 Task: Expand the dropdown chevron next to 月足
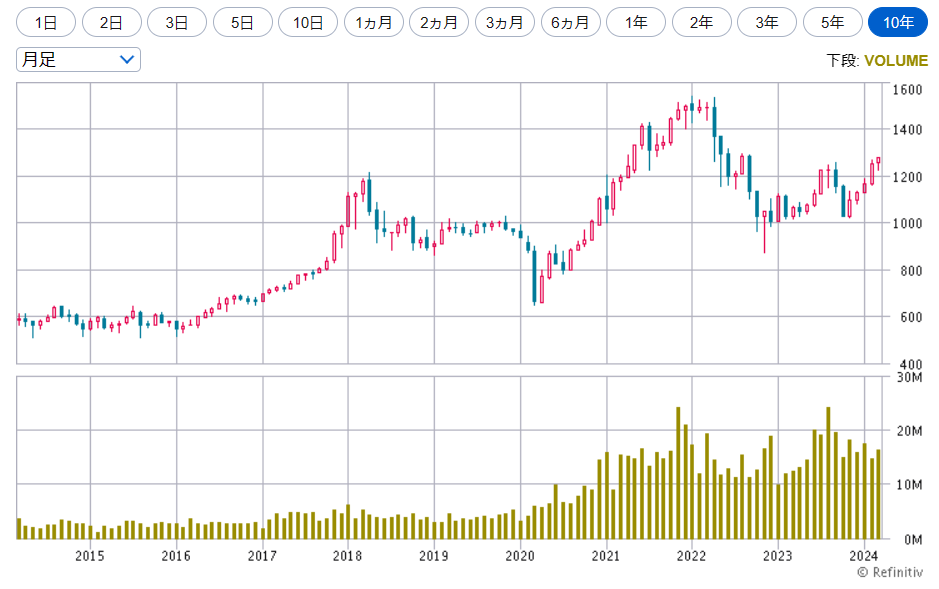127,60
